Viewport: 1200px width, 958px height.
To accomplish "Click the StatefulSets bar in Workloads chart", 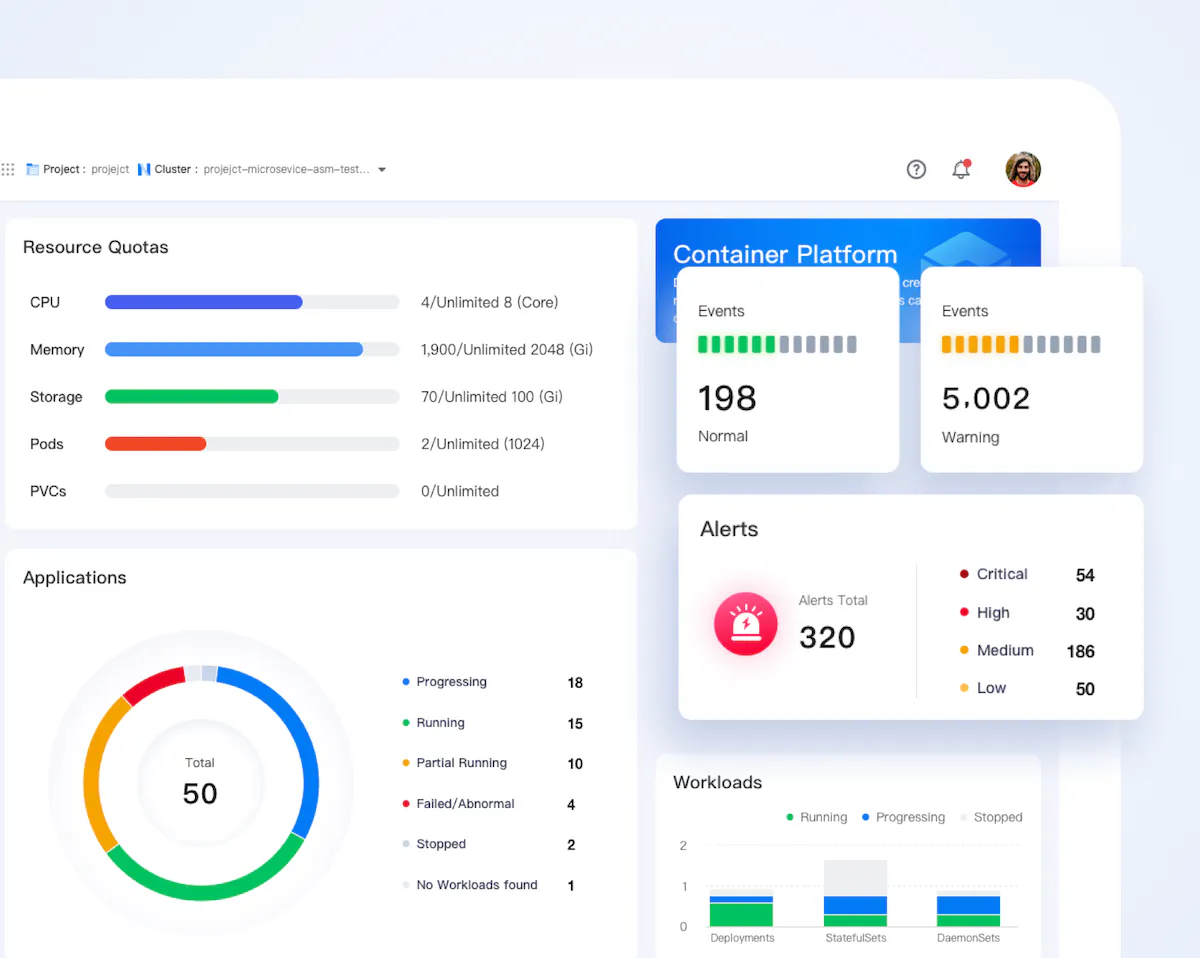I will click(855, 893).
